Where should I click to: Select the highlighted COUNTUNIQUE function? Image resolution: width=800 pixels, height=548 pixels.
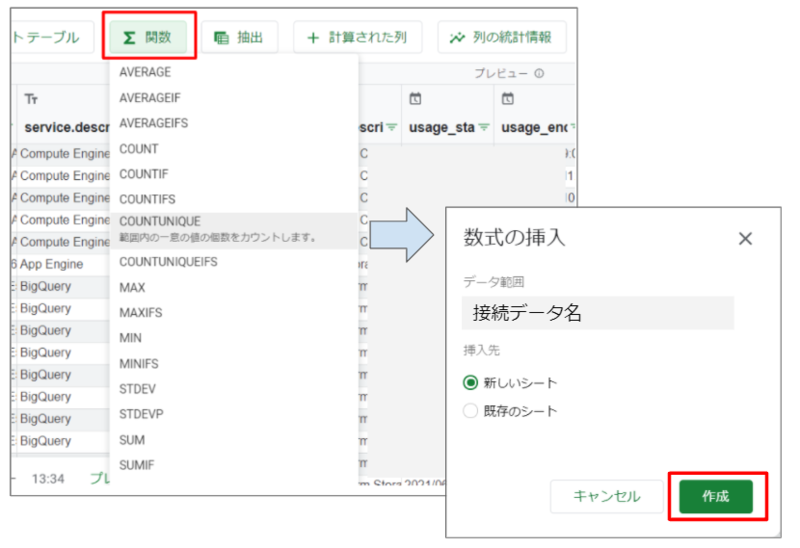coord(234,231)
